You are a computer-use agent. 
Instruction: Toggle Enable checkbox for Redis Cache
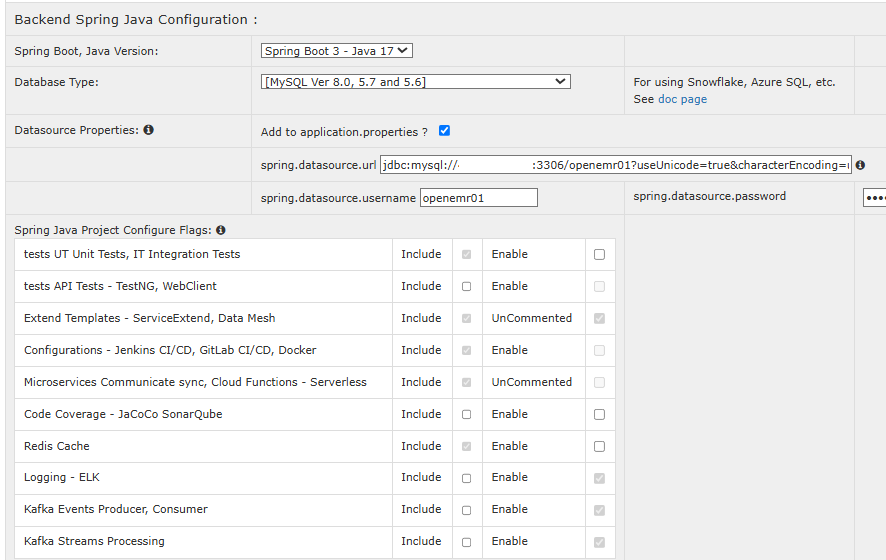(600, 446)
